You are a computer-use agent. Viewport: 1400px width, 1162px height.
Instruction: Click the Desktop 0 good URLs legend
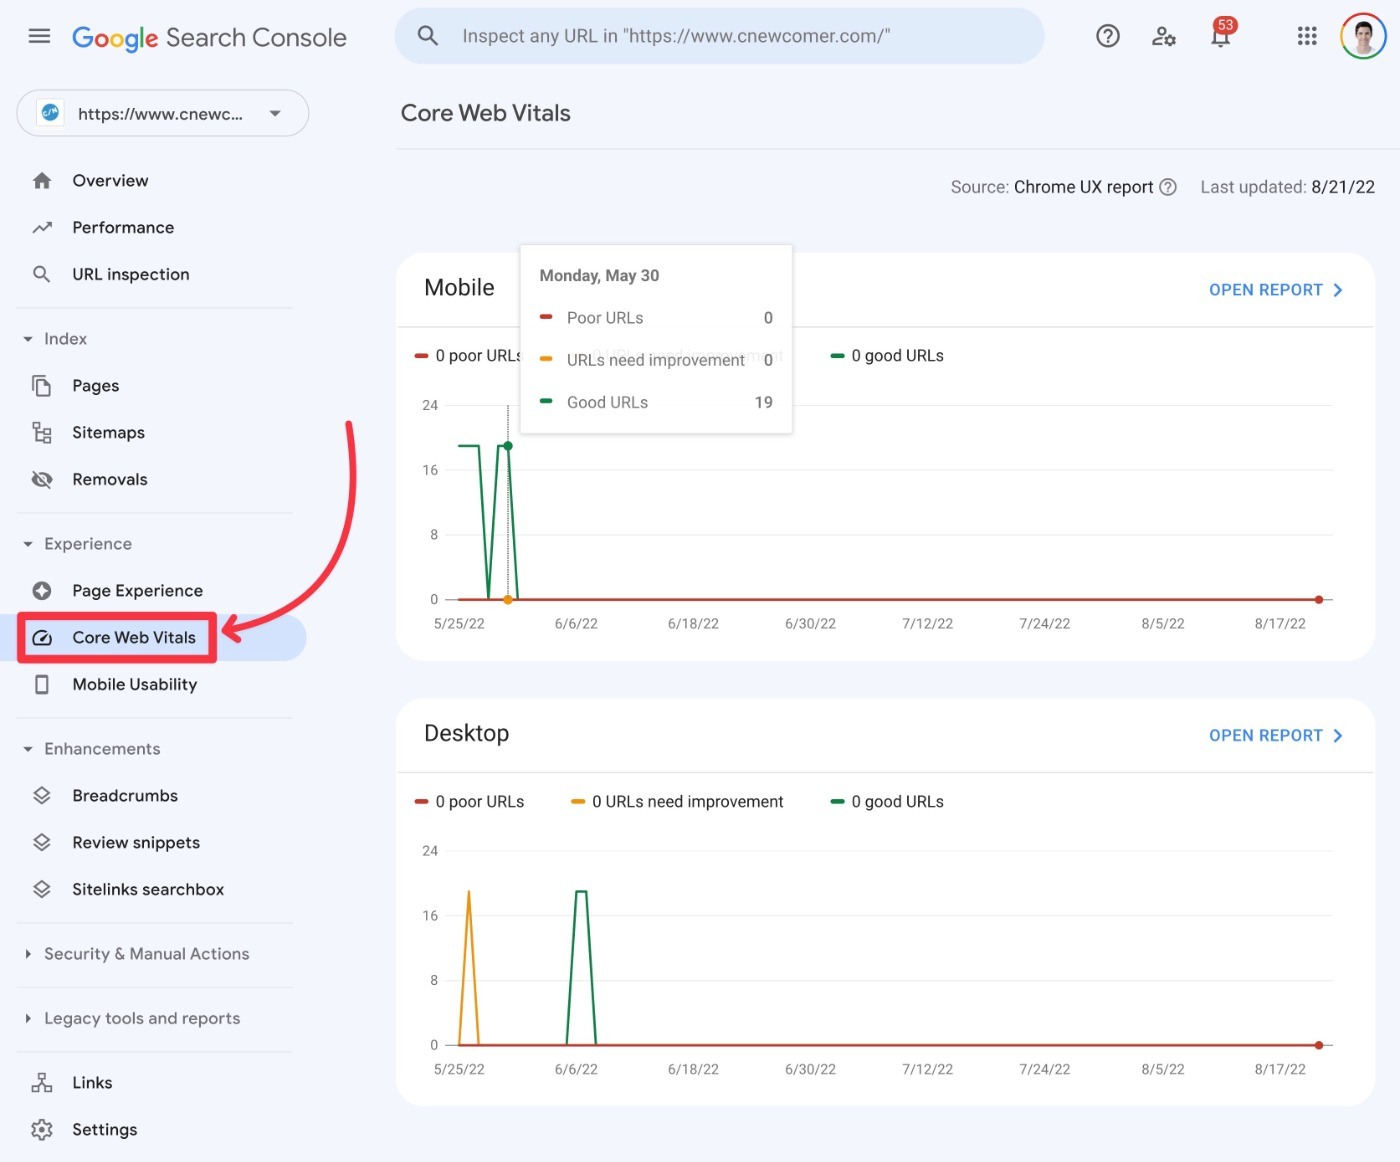tap(887, 801)
